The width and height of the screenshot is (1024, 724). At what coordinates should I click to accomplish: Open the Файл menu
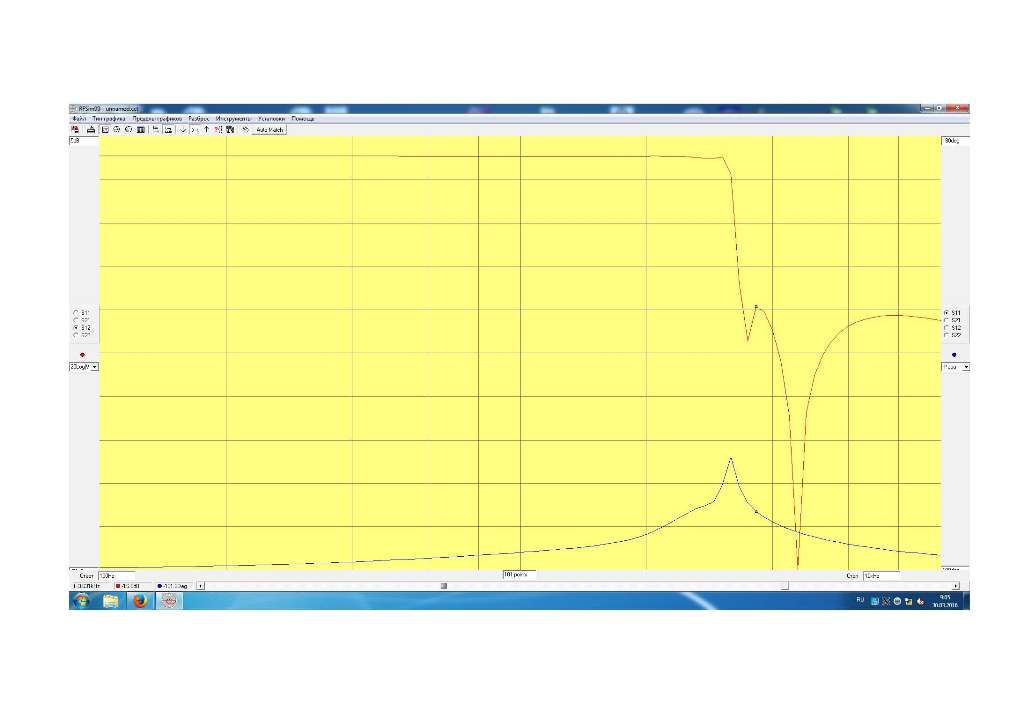tap(79, 118)
